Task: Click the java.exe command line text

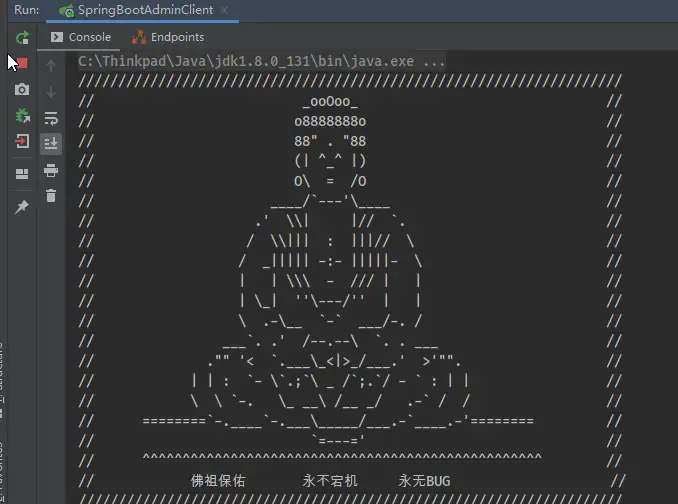Action: pos(261,61)
